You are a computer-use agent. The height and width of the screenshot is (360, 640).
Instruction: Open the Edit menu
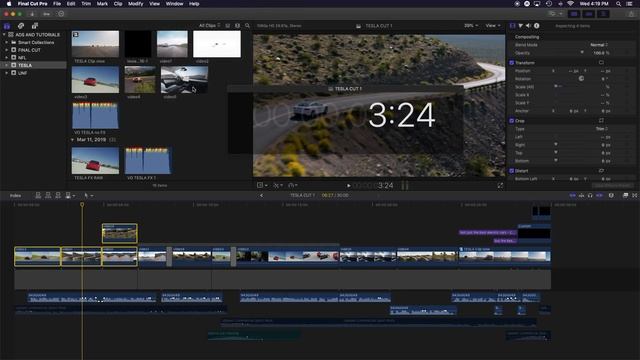[71, 4]
